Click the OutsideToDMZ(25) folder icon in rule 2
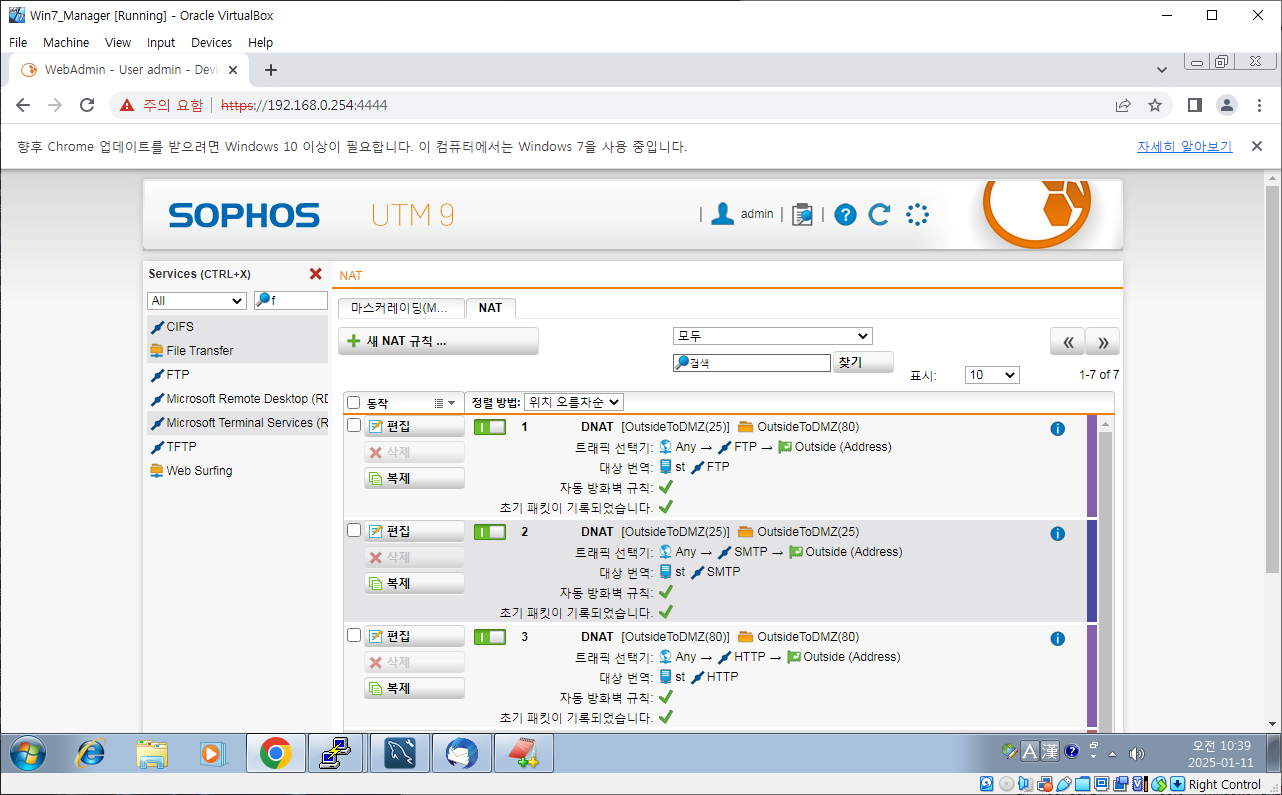 click(x=745, y=532)
